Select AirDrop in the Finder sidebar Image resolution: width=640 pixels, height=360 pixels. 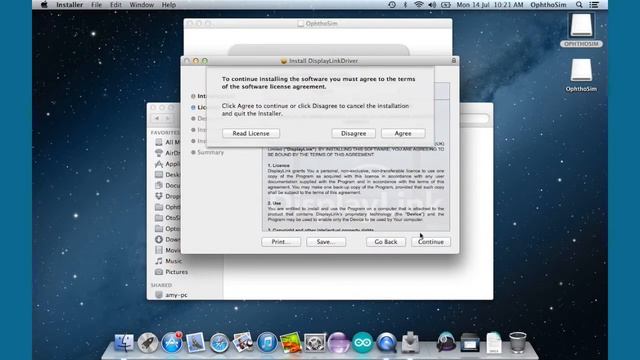click(x=167, y=153)
